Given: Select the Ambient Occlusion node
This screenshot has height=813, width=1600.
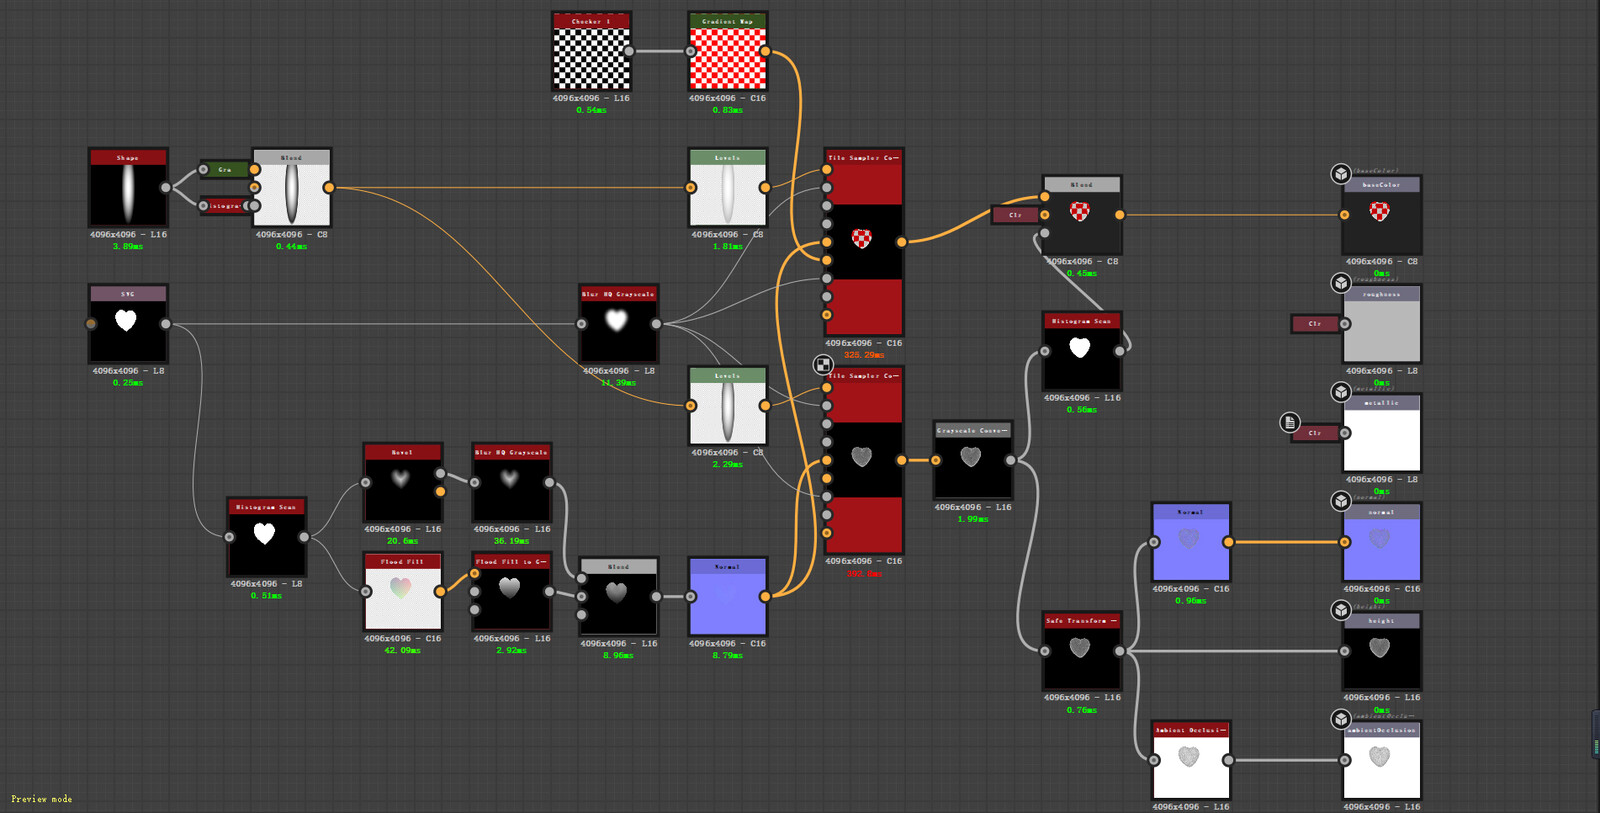Looking at the screenshot, I should [x=1191, y=760].
